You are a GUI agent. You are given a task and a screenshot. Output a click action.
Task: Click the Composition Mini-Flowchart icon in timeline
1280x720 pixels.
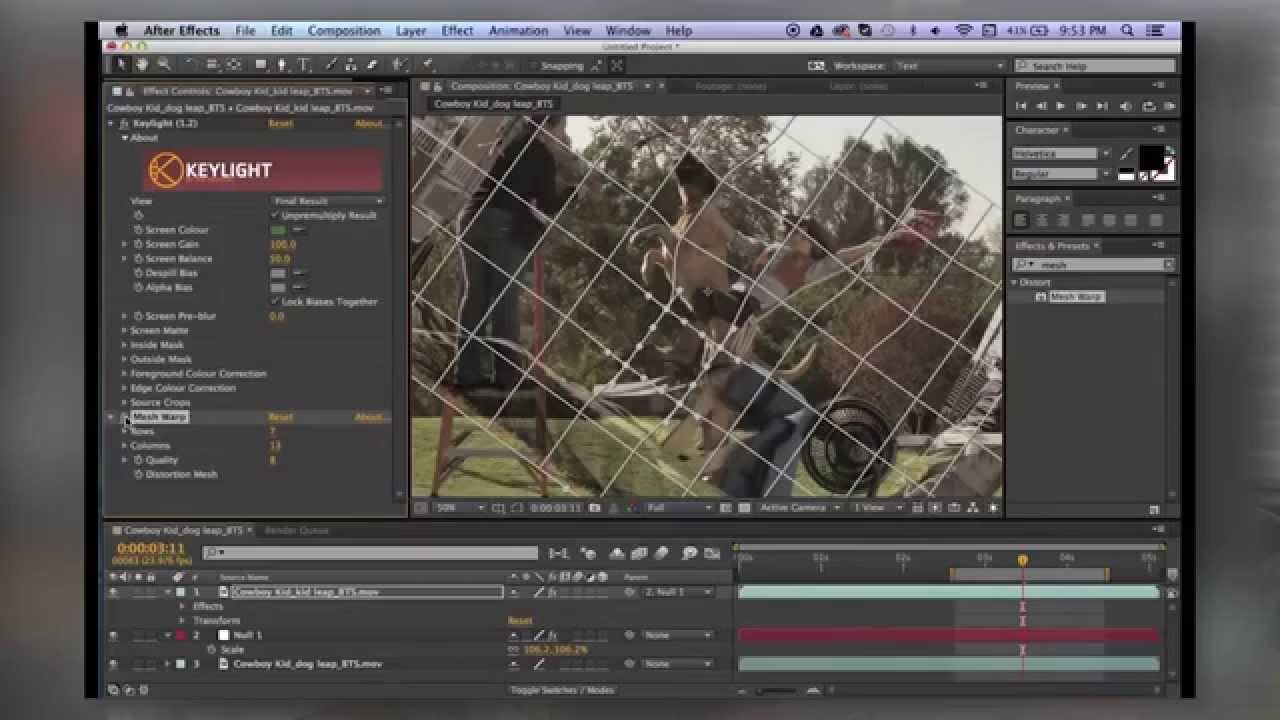[x=559, y=553]
